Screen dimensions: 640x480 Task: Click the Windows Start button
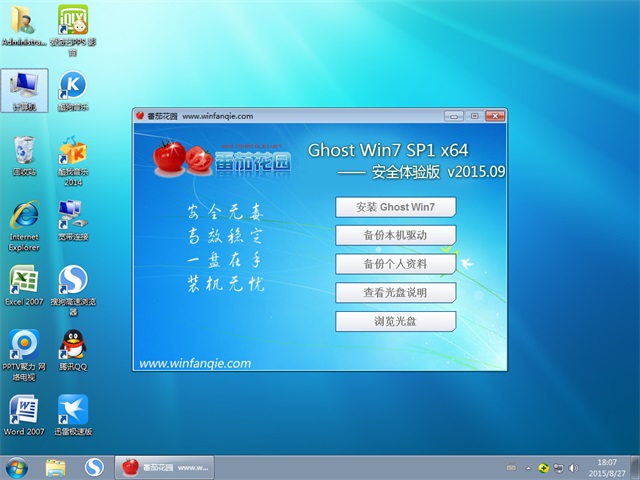point(17,467)
